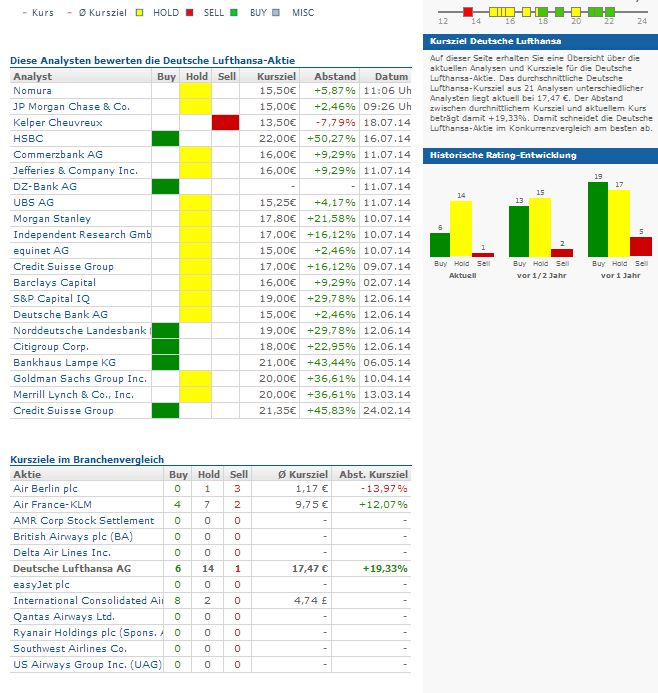
Task: Click the Historische Rating-Entwicklung panel header
Action: (540, 156)
